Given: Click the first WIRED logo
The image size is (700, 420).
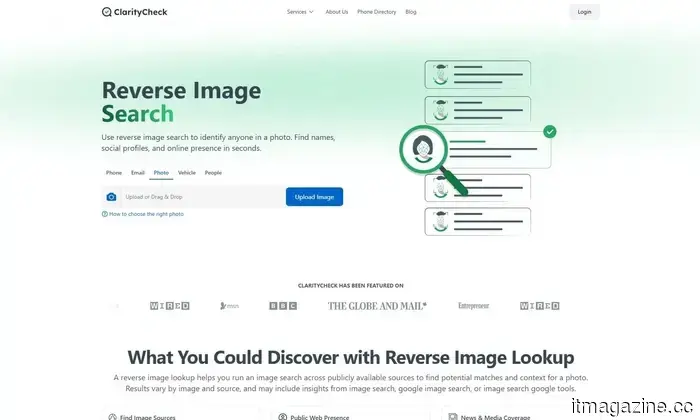Looking at the screenshot, I should pyautogui.click(x=170, y=306).
